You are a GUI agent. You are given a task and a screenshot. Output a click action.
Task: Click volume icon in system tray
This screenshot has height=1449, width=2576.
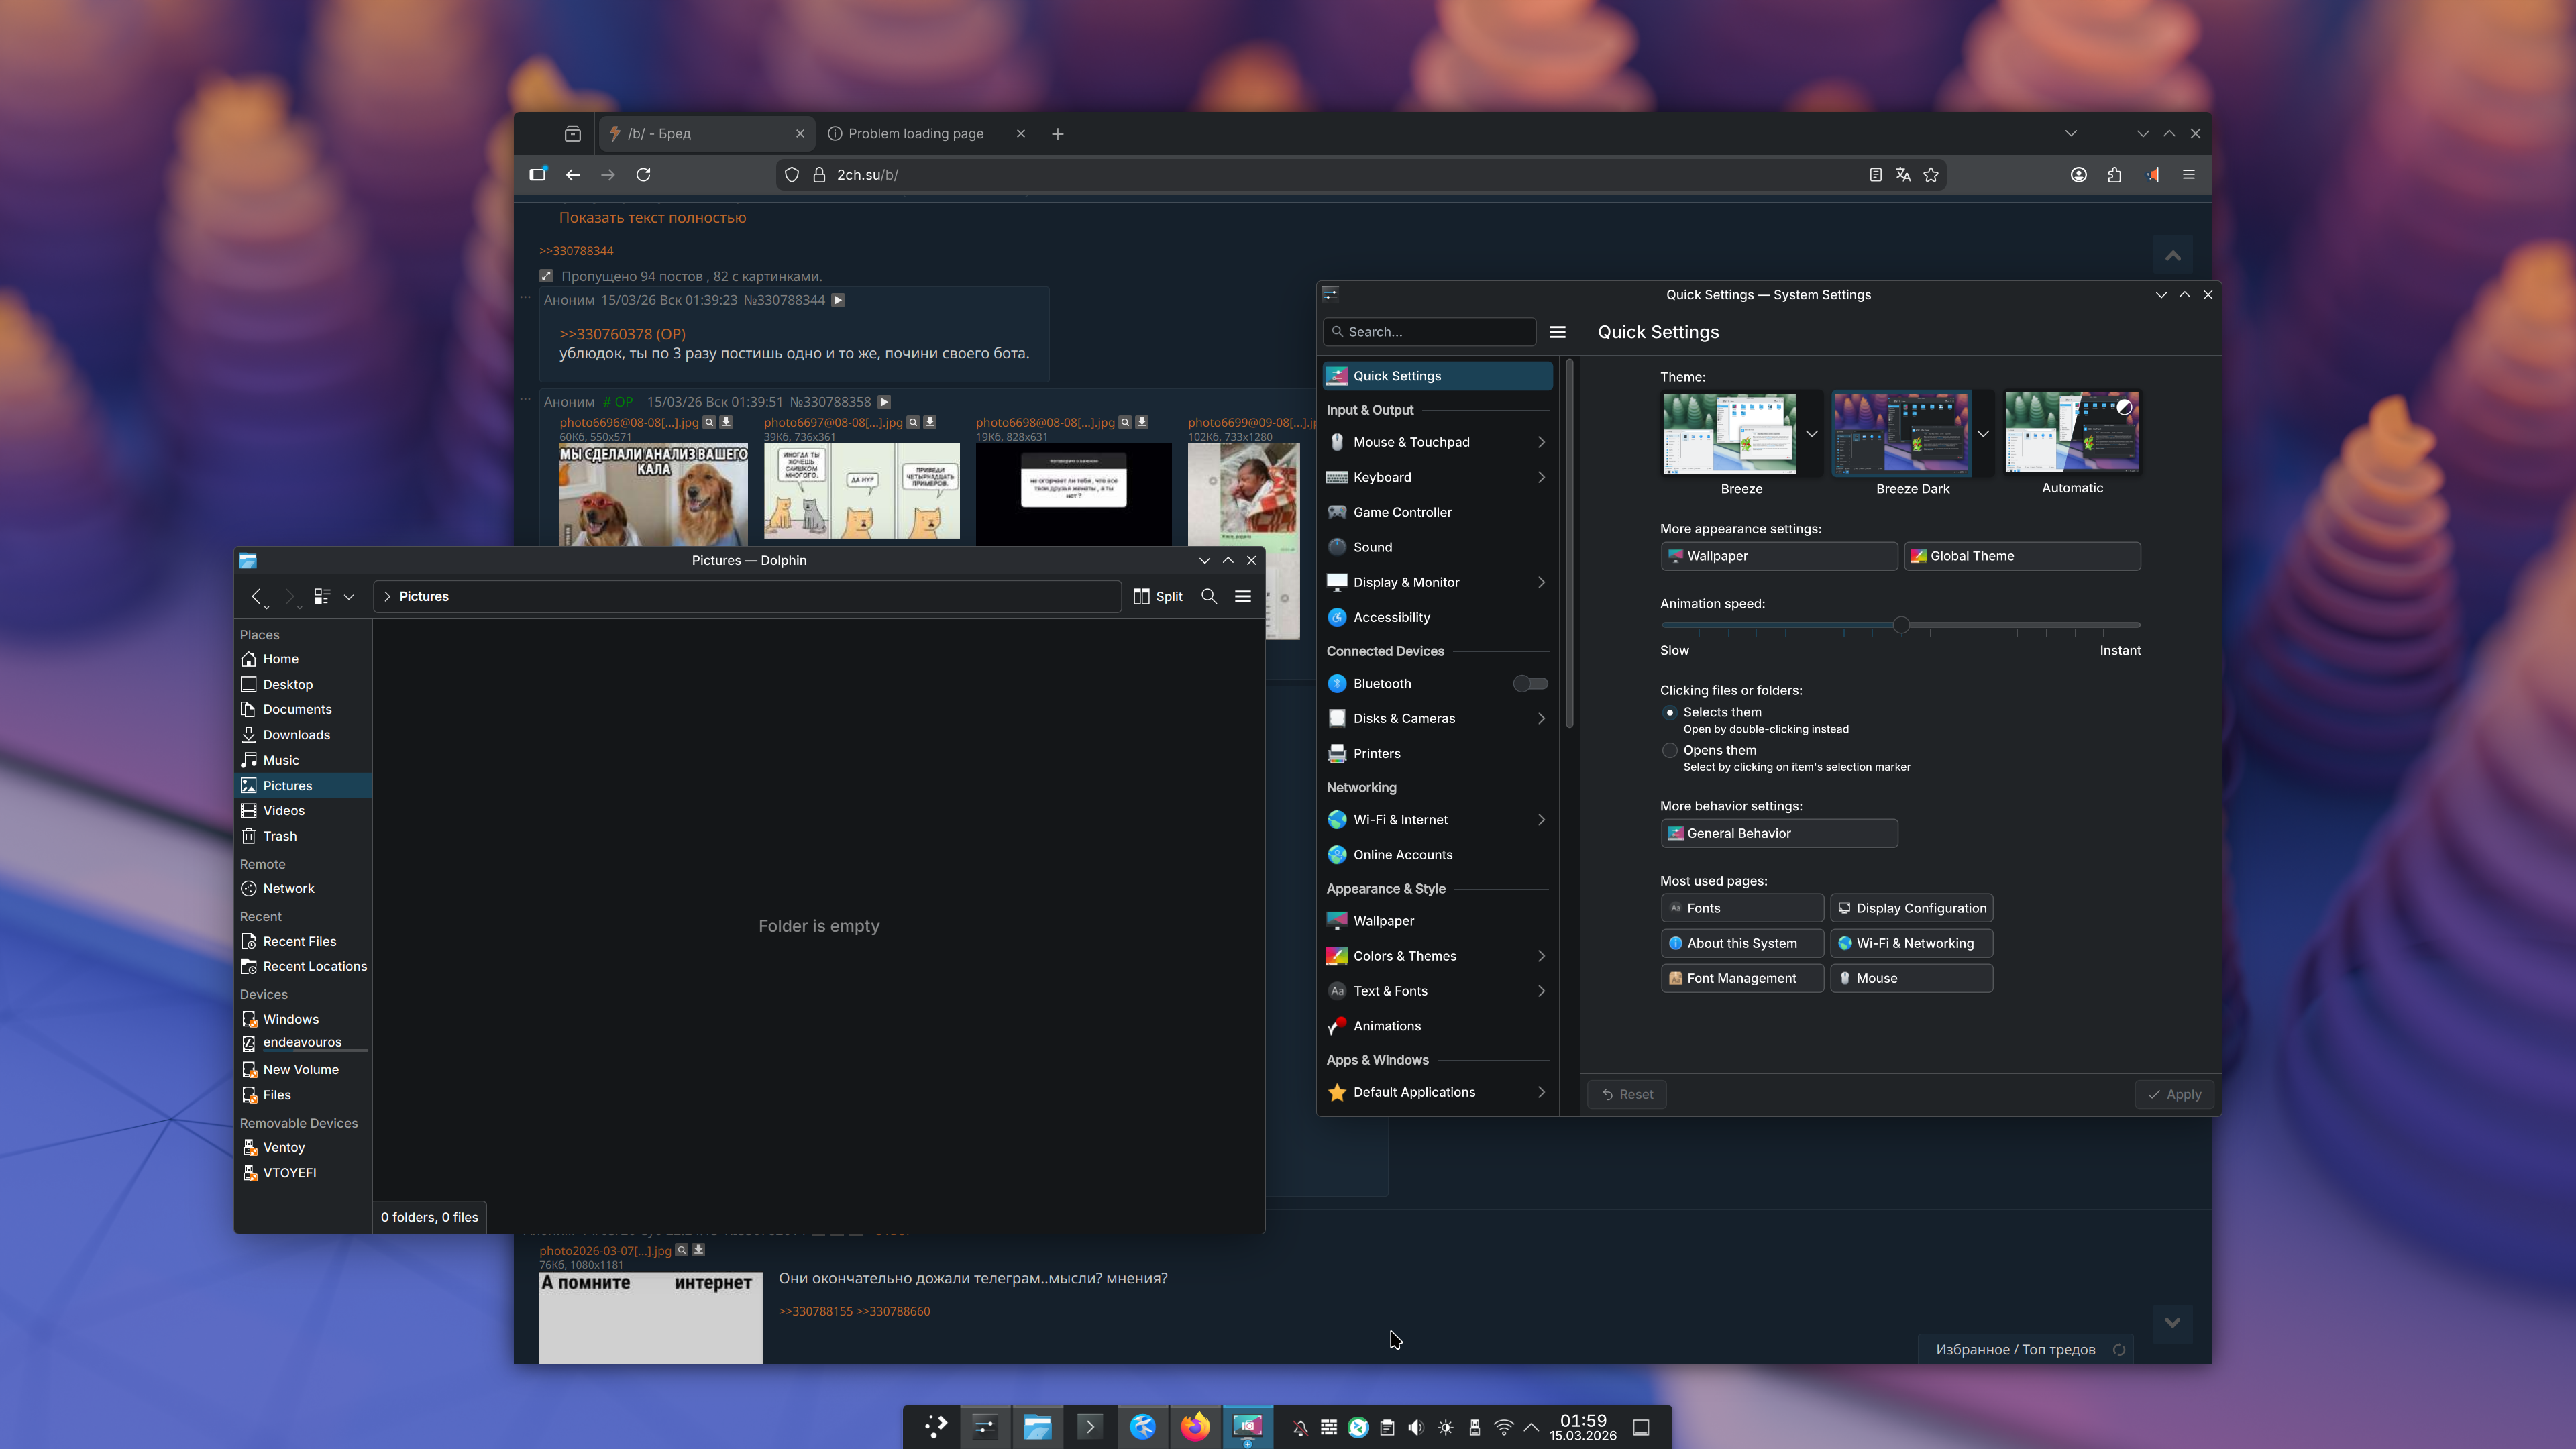pyautogui.click(x=1416, y=1427)
